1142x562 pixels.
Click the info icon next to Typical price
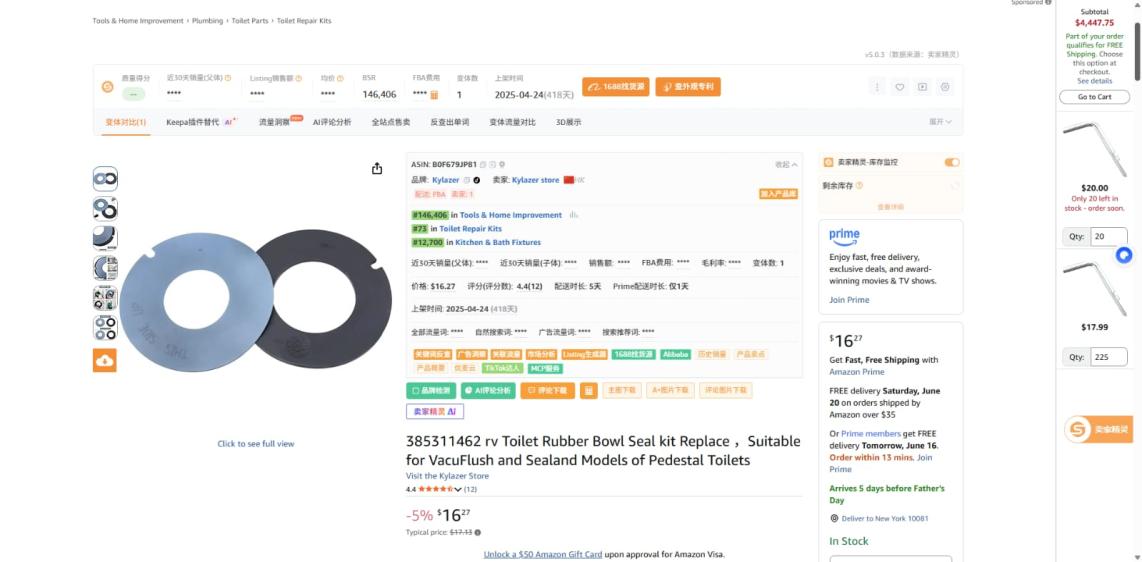pos(478,532)
